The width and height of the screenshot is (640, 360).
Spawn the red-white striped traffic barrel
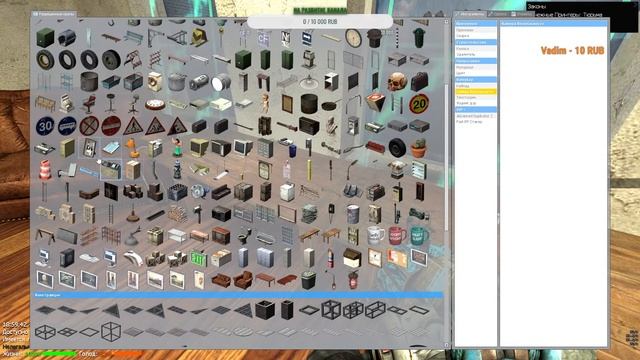(45, 170)
